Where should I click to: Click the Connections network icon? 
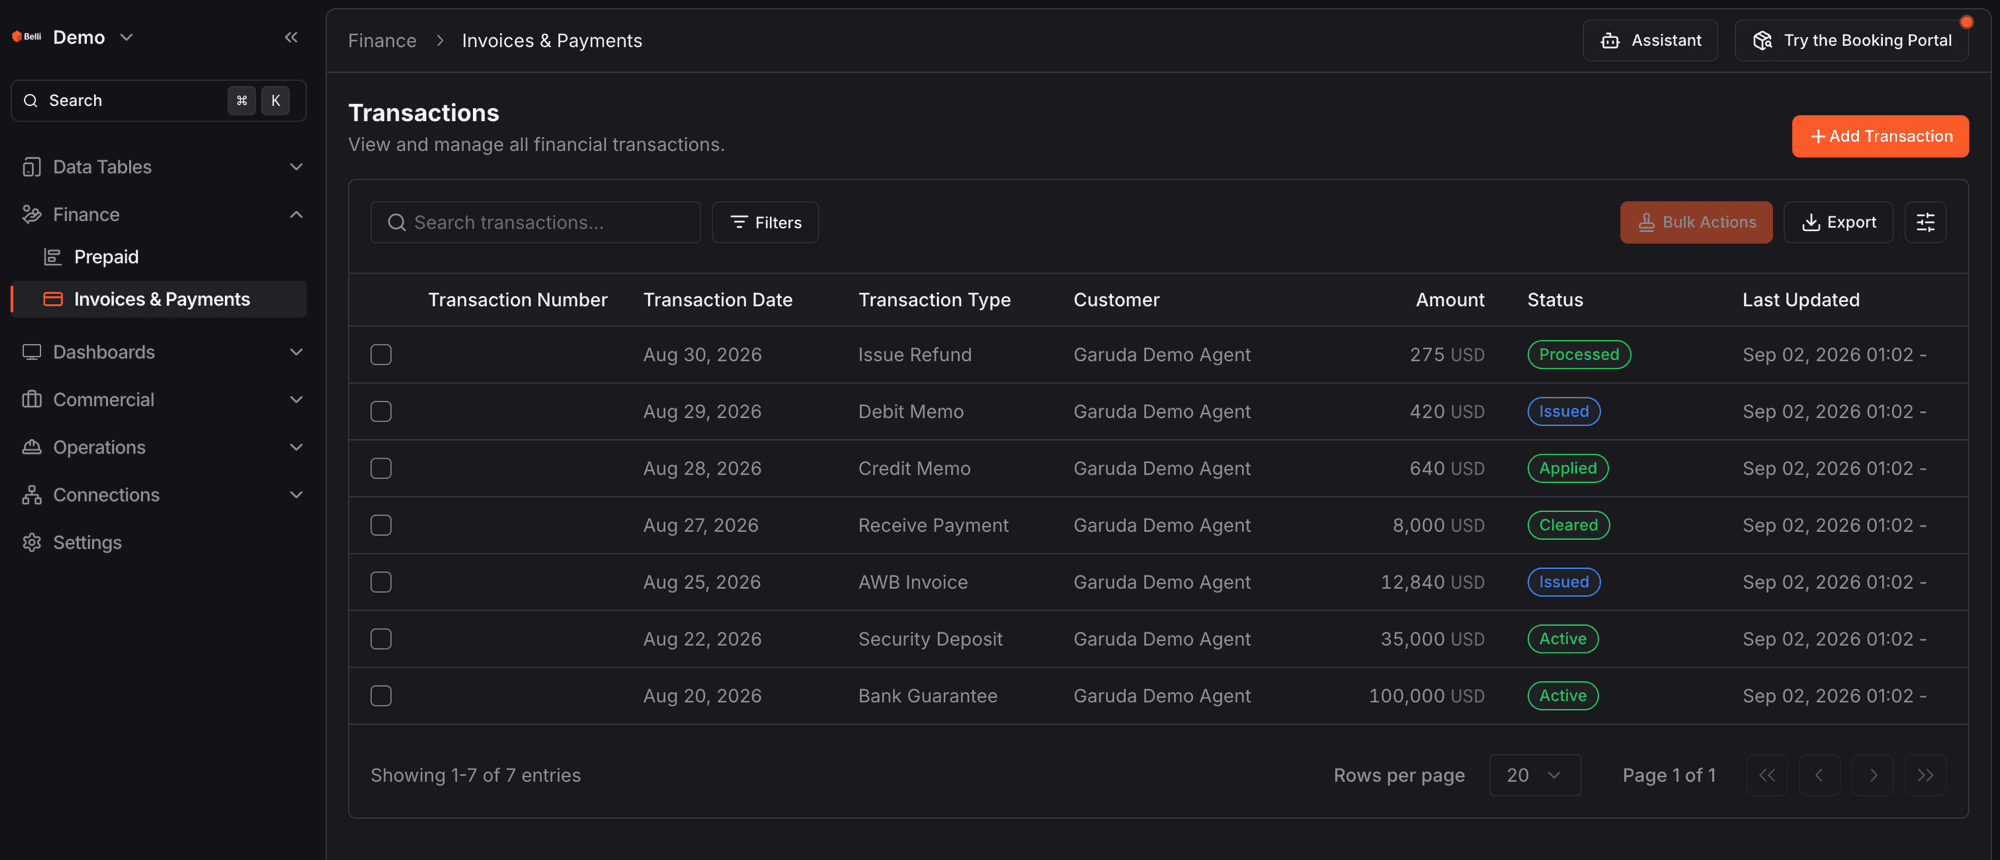pyautogui.click(x=32, y=495)
